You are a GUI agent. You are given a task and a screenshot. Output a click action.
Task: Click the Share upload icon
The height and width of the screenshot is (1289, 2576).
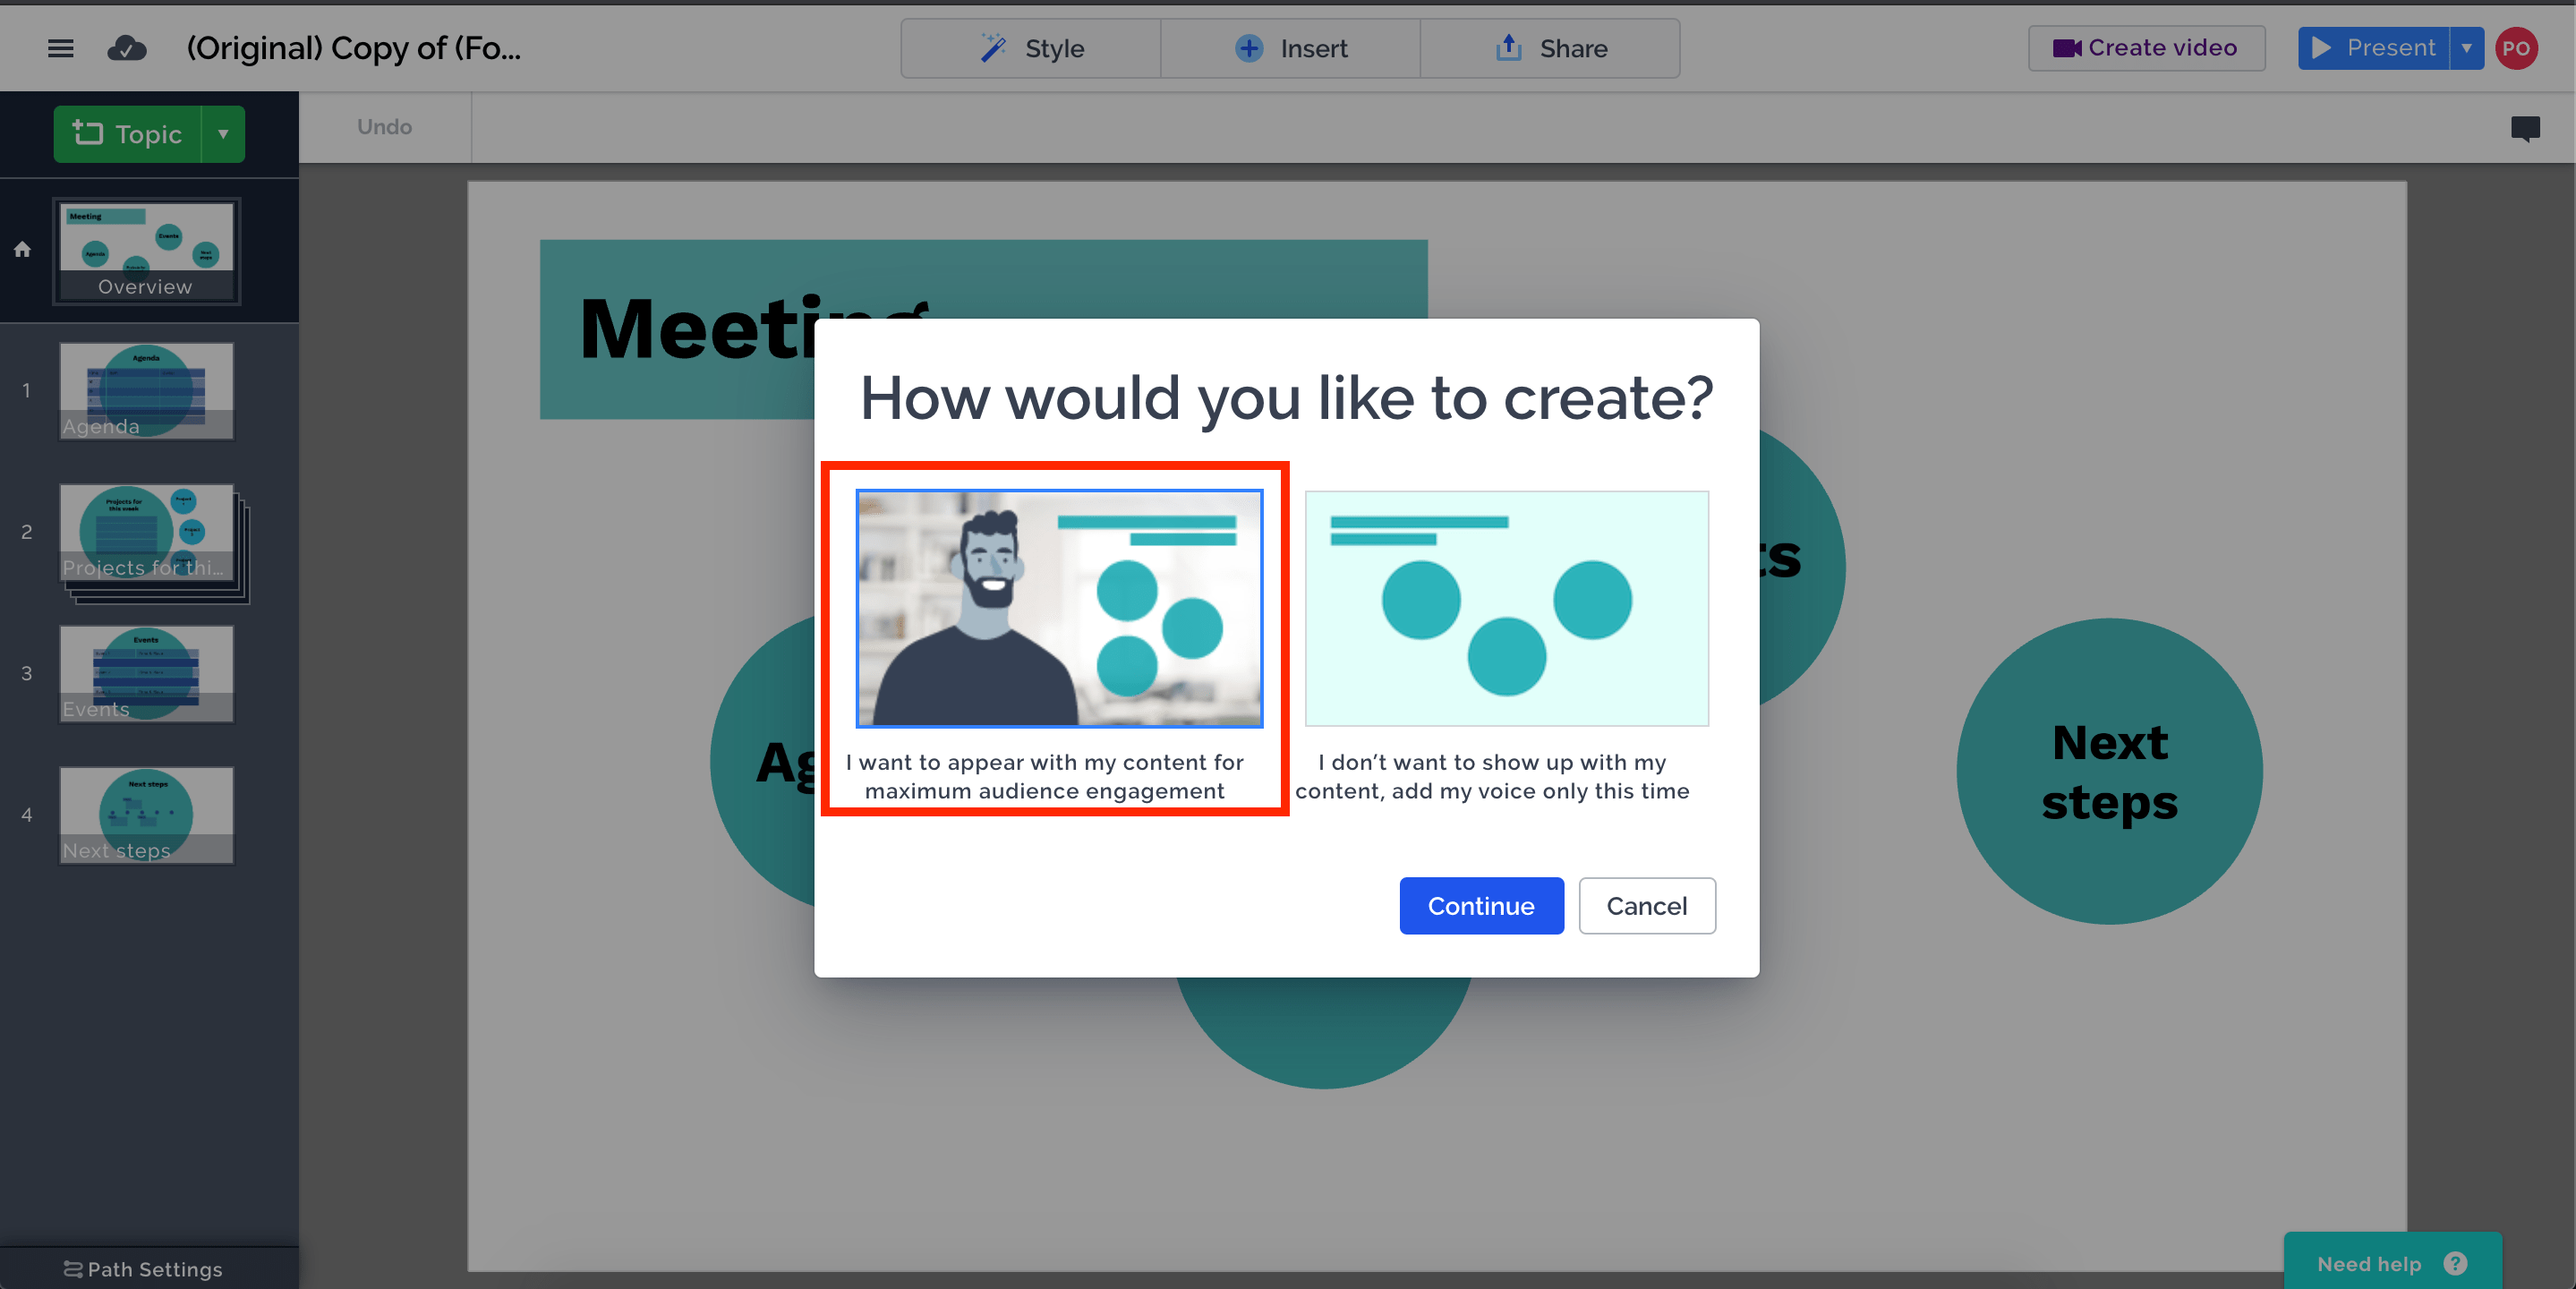tap(1508, 47)
